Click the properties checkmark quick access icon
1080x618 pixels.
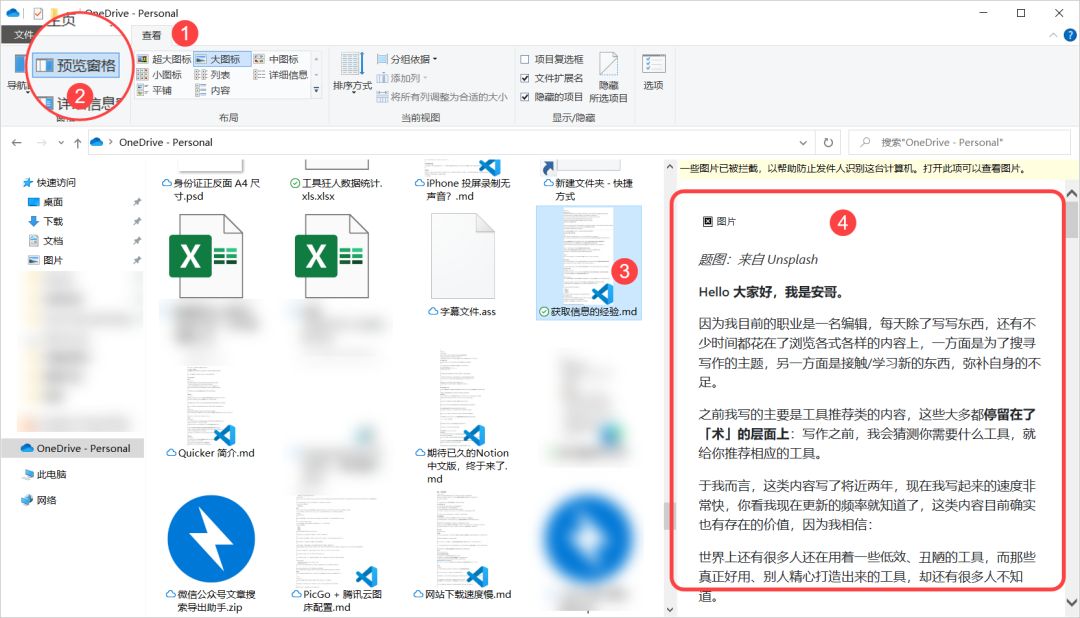pos(38,13)
